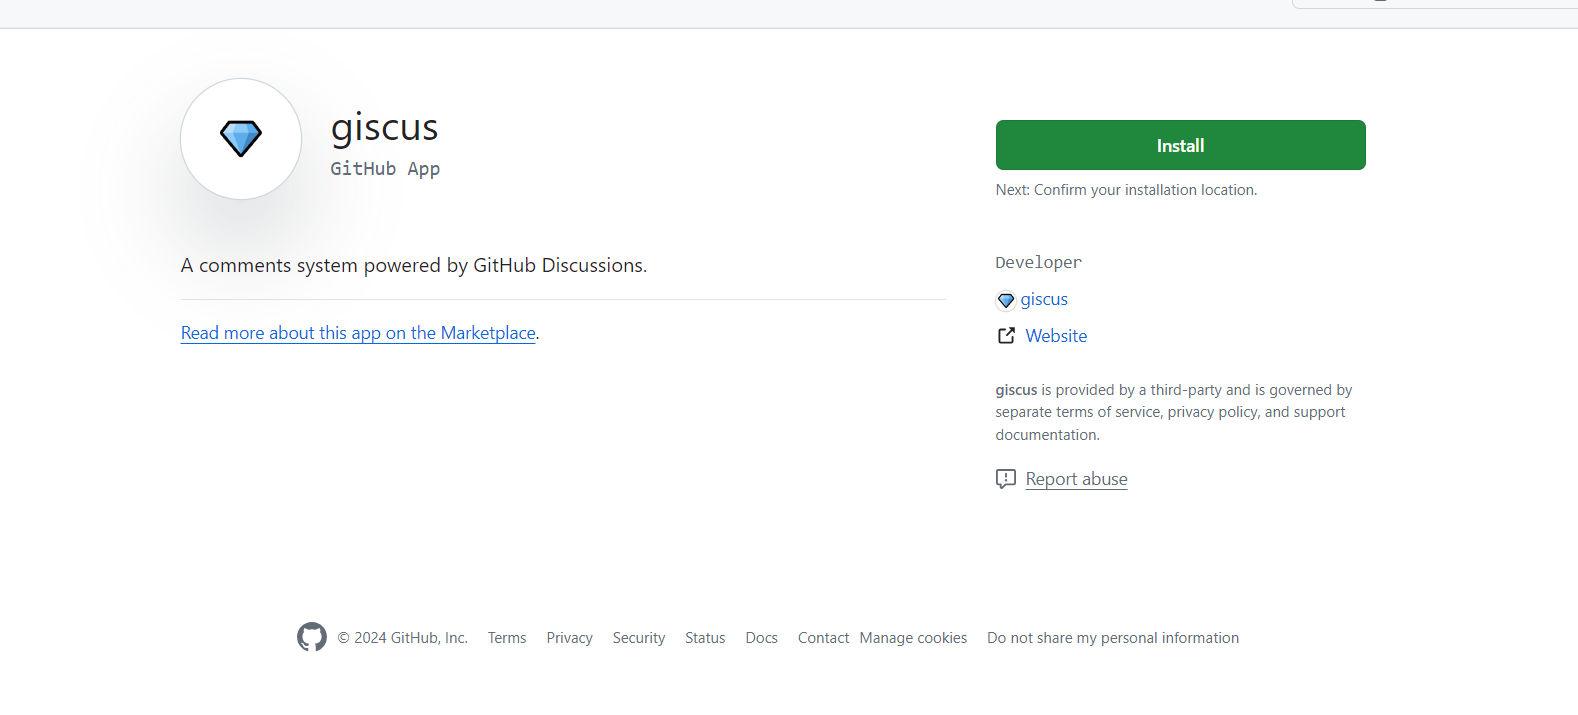This screenshot has width=1578, height=715.
Task: Click Do not share my personal information
Action: tap(1113, 638)
